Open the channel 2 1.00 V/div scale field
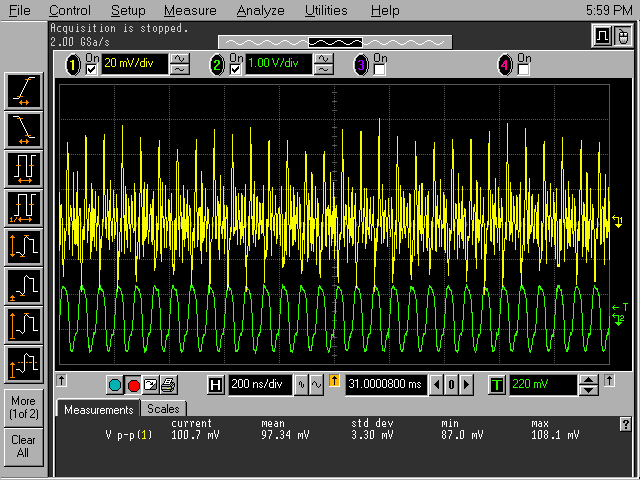 coord(279,65)
